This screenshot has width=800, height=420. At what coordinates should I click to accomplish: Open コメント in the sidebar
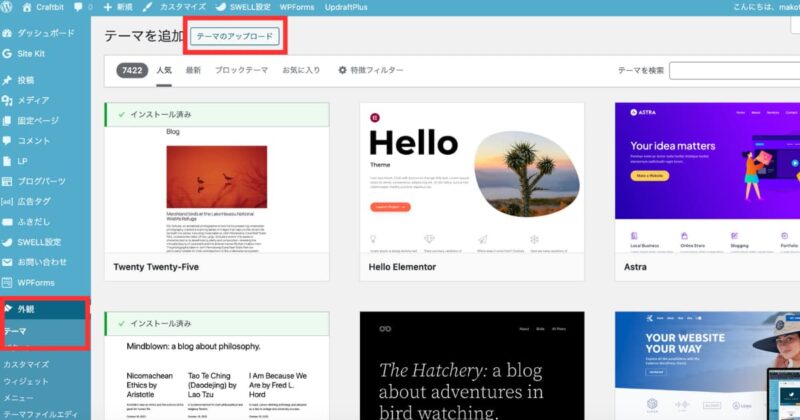(34, 141)
